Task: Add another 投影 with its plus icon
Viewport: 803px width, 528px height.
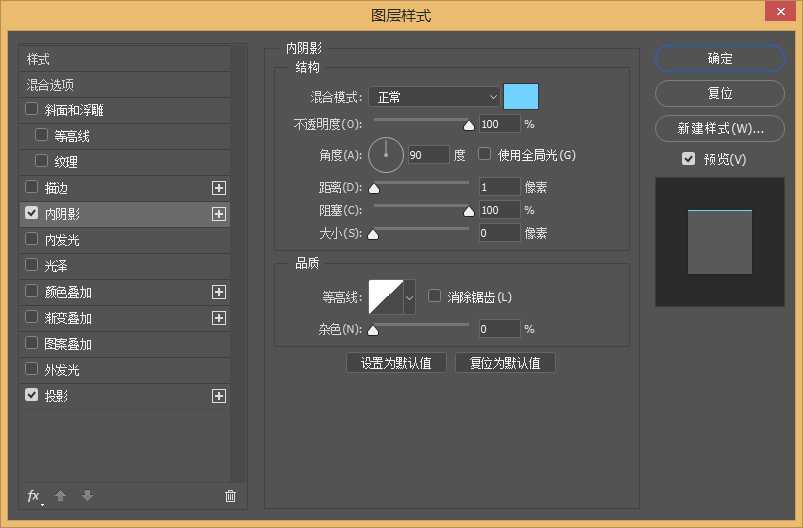Action: tap(219, 396)
